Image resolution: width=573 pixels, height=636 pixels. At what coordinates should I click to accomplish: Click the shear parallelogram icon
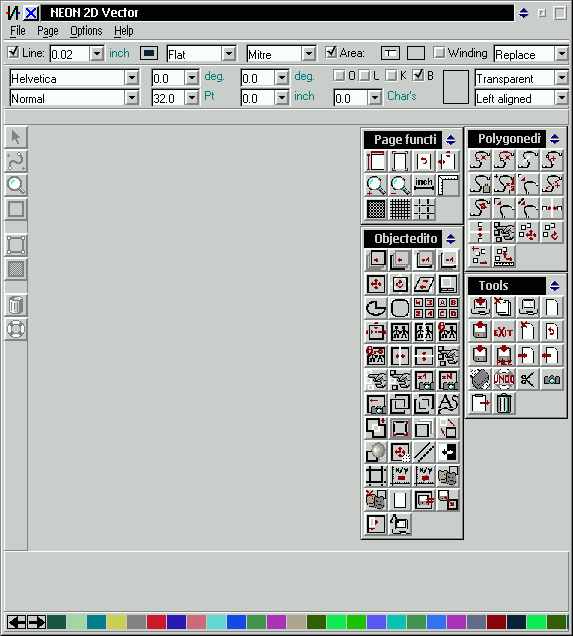click(x=424, y=284)
